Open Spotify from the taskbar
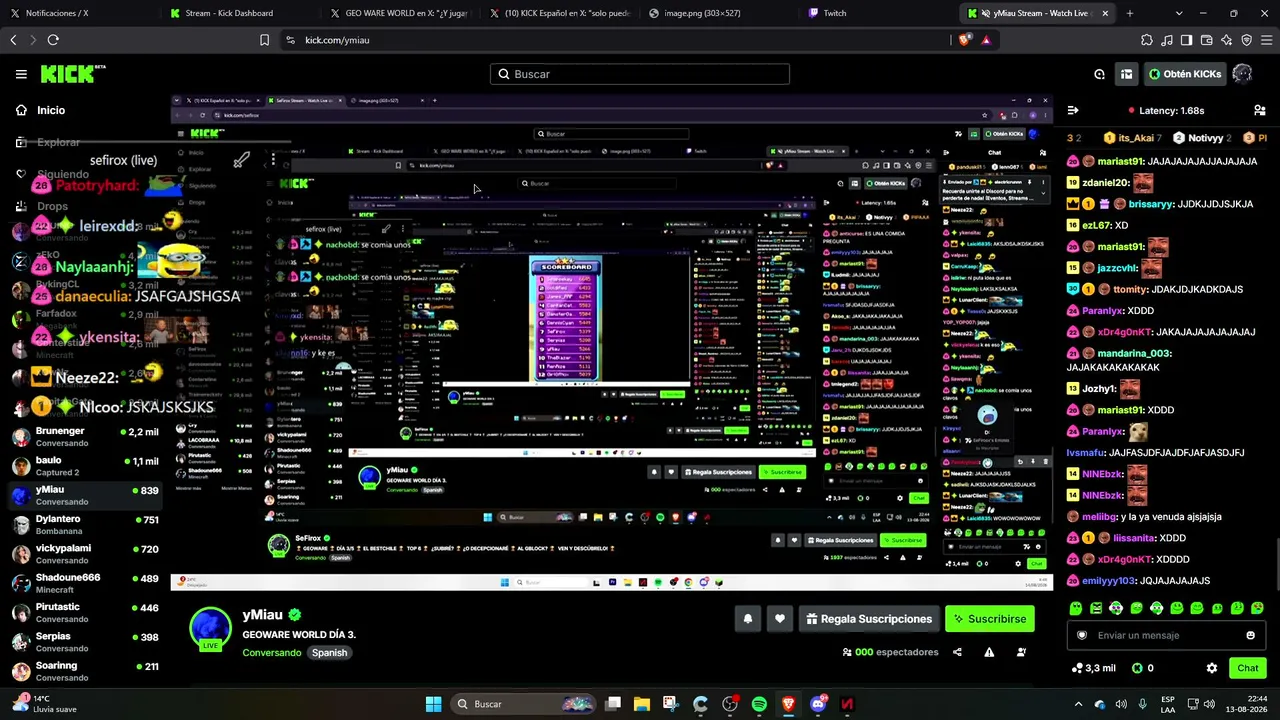This screenshot has width=1280, height=720. point(759,704)
